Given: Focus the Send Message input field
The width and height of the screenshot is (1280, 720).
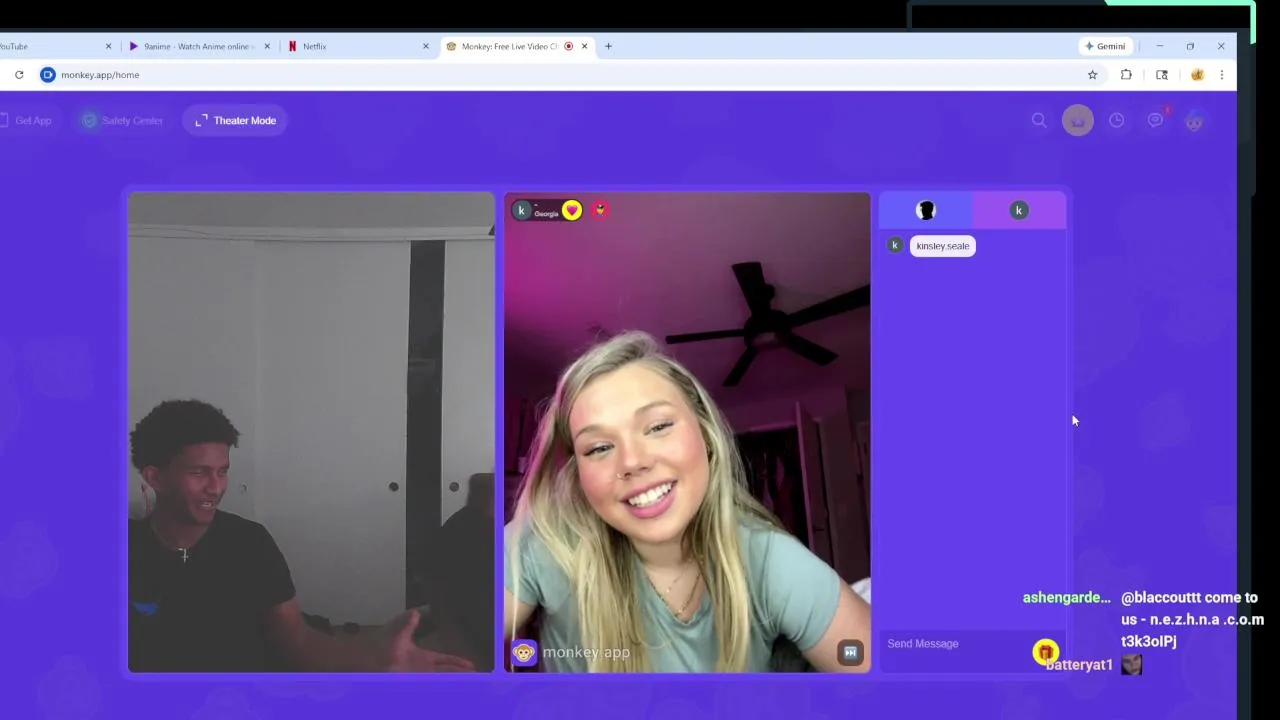Looking at the screenshot, I should pyautogui.click(x=955, y=644).
